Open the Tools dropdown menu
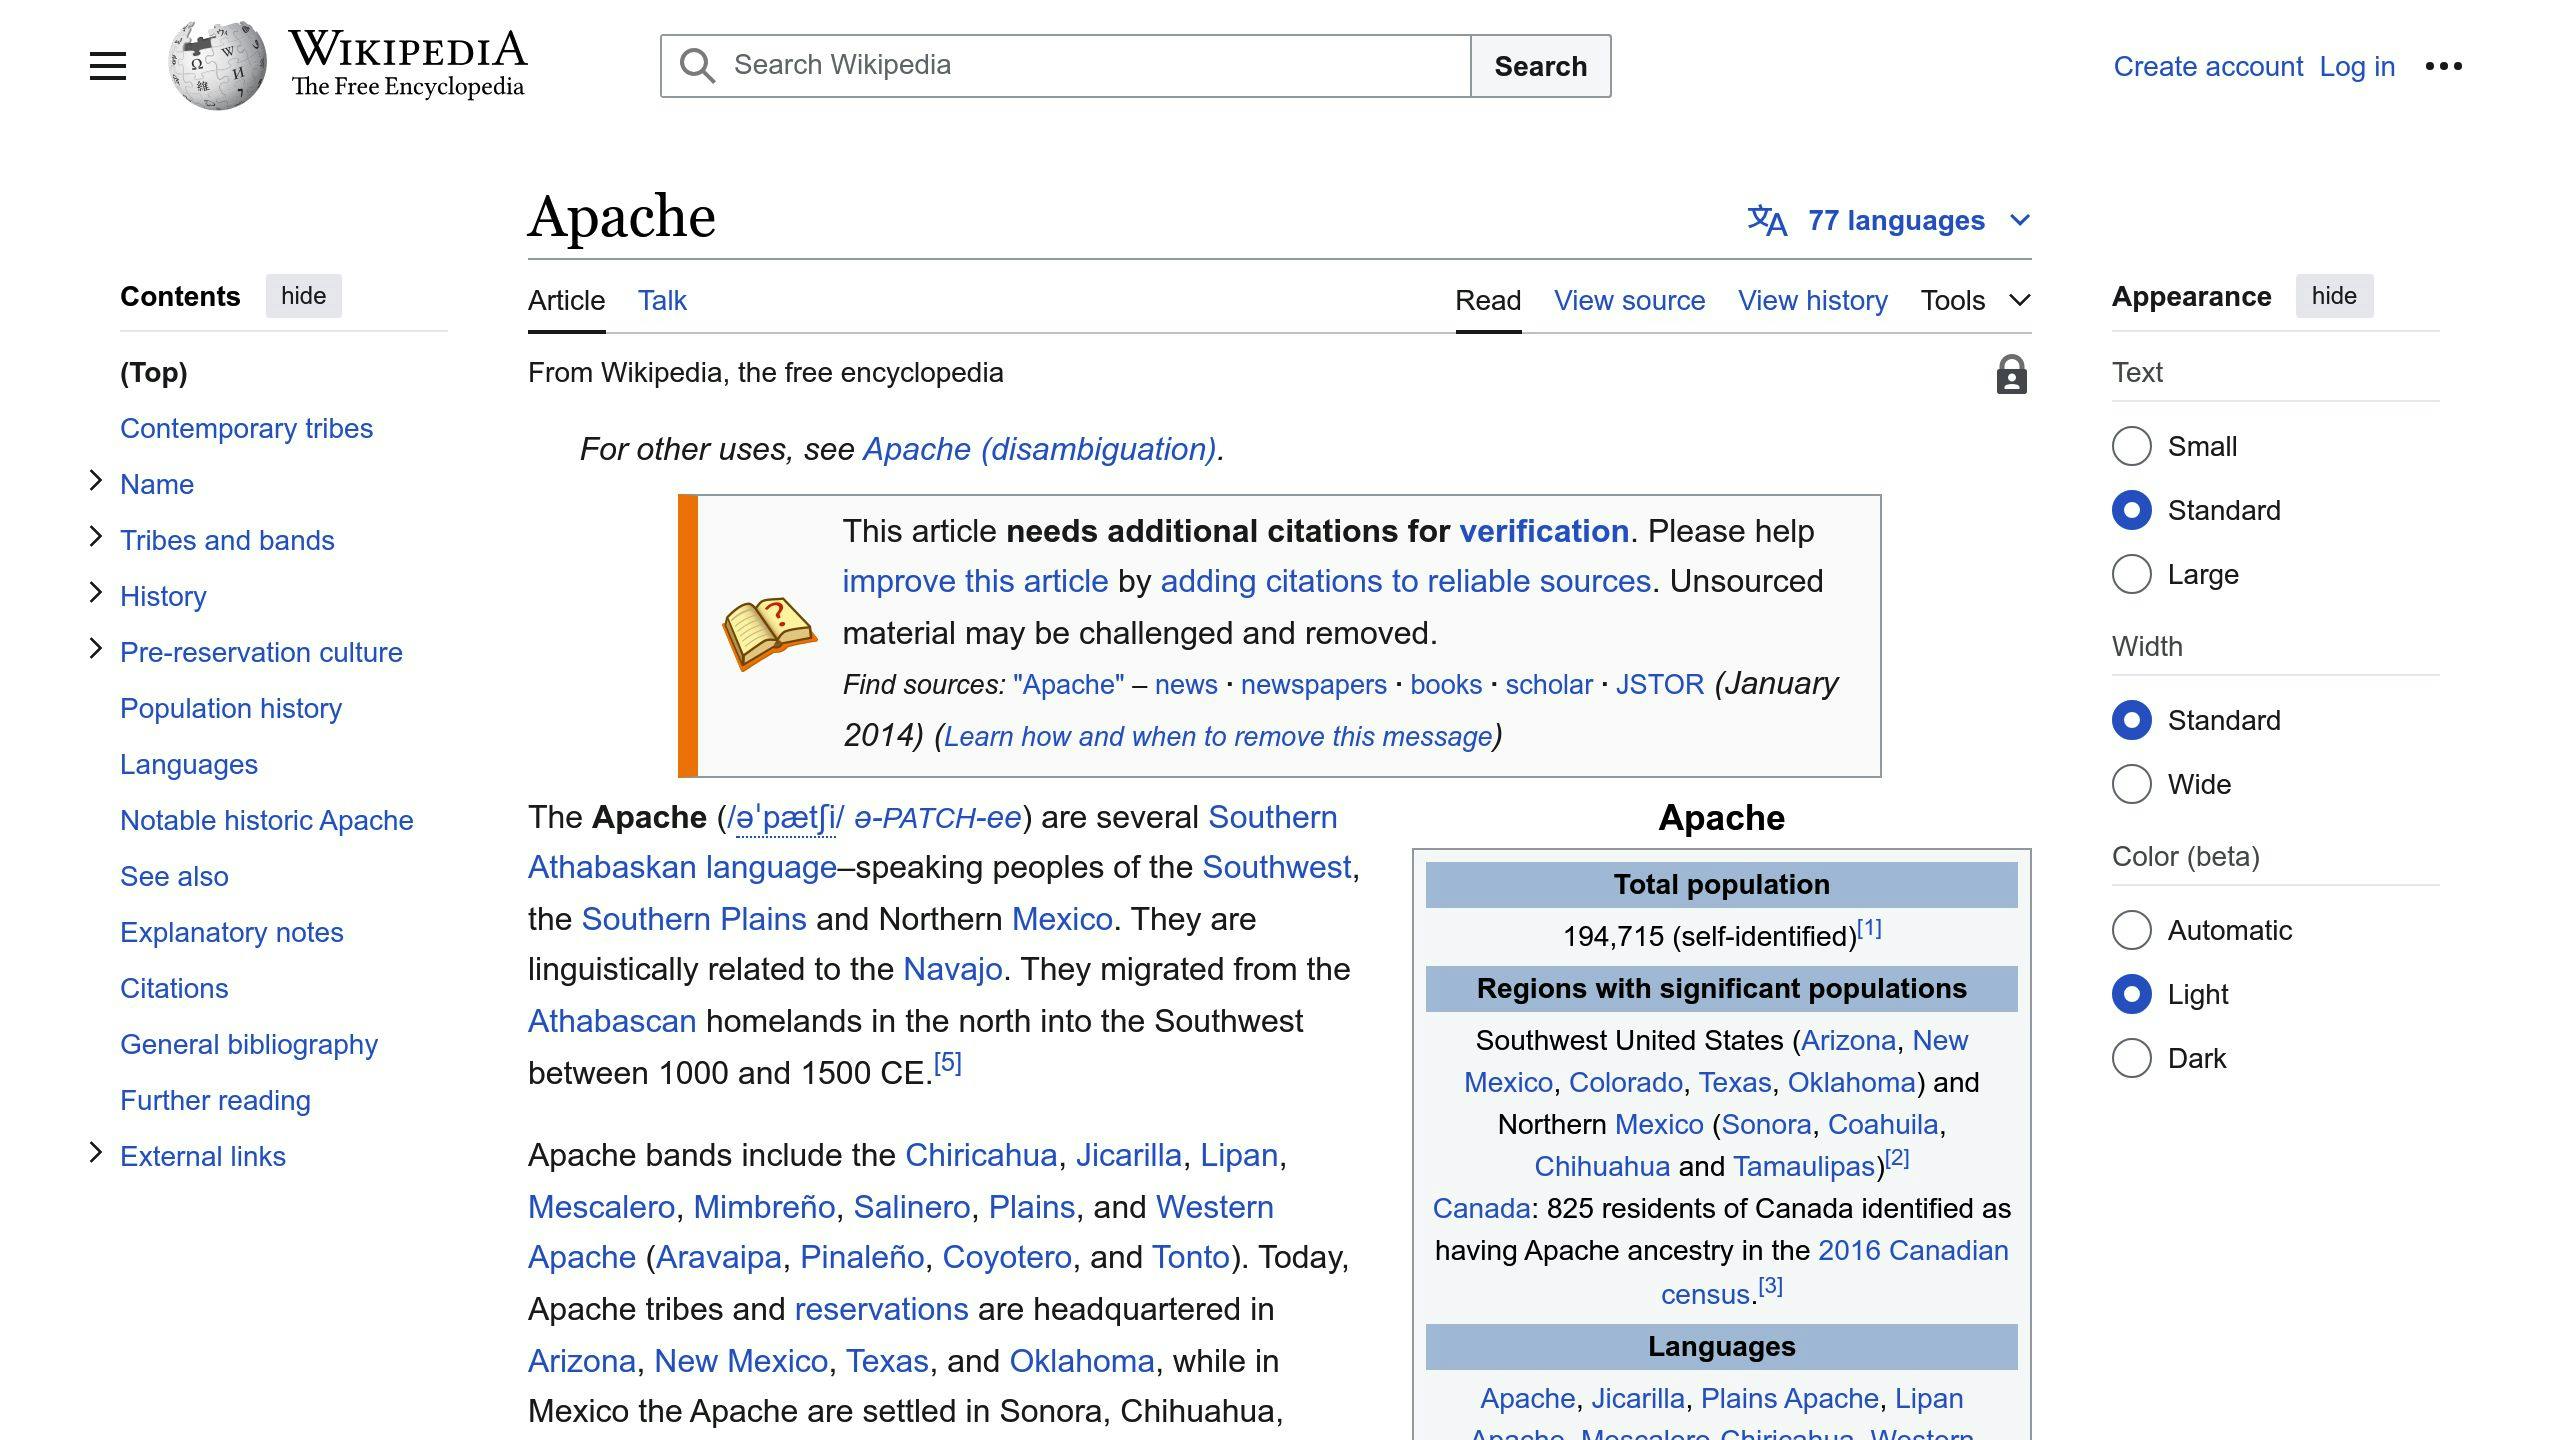The width and height of the screenshot is (2560, 1440). click(1975, 300)
